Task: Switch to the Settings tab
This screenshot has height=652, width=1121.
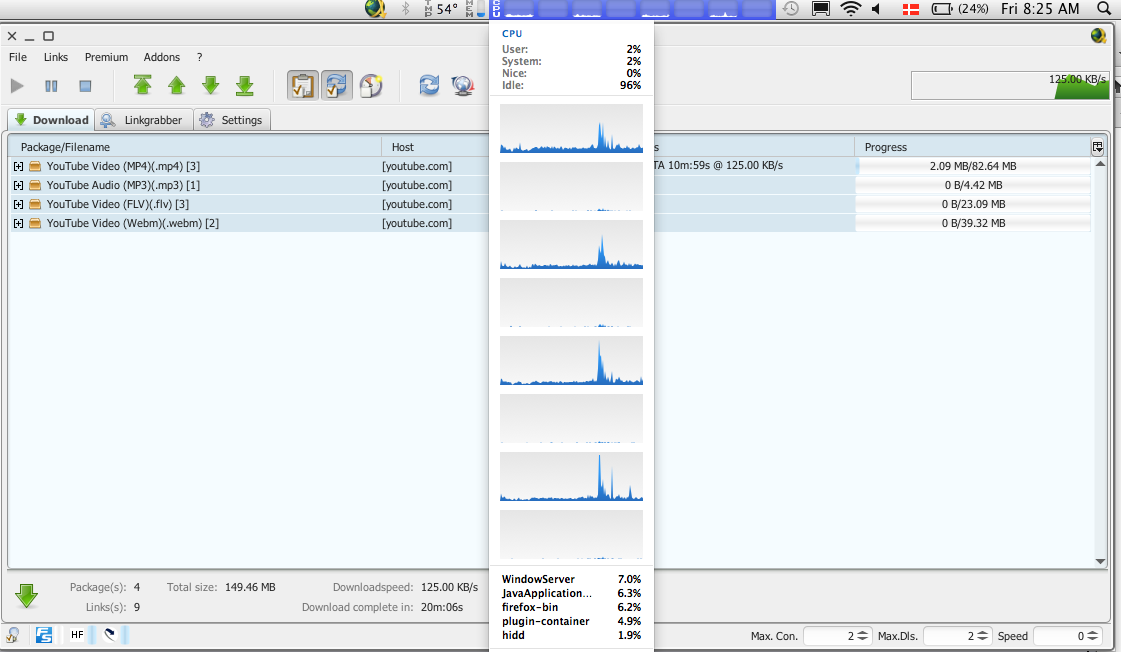Action: pos(232,120)
